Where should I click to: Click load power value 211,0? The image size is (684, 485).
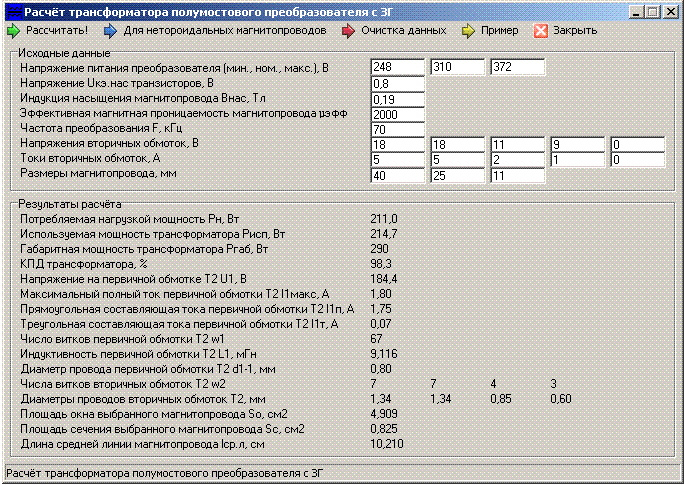pos(384,219)
